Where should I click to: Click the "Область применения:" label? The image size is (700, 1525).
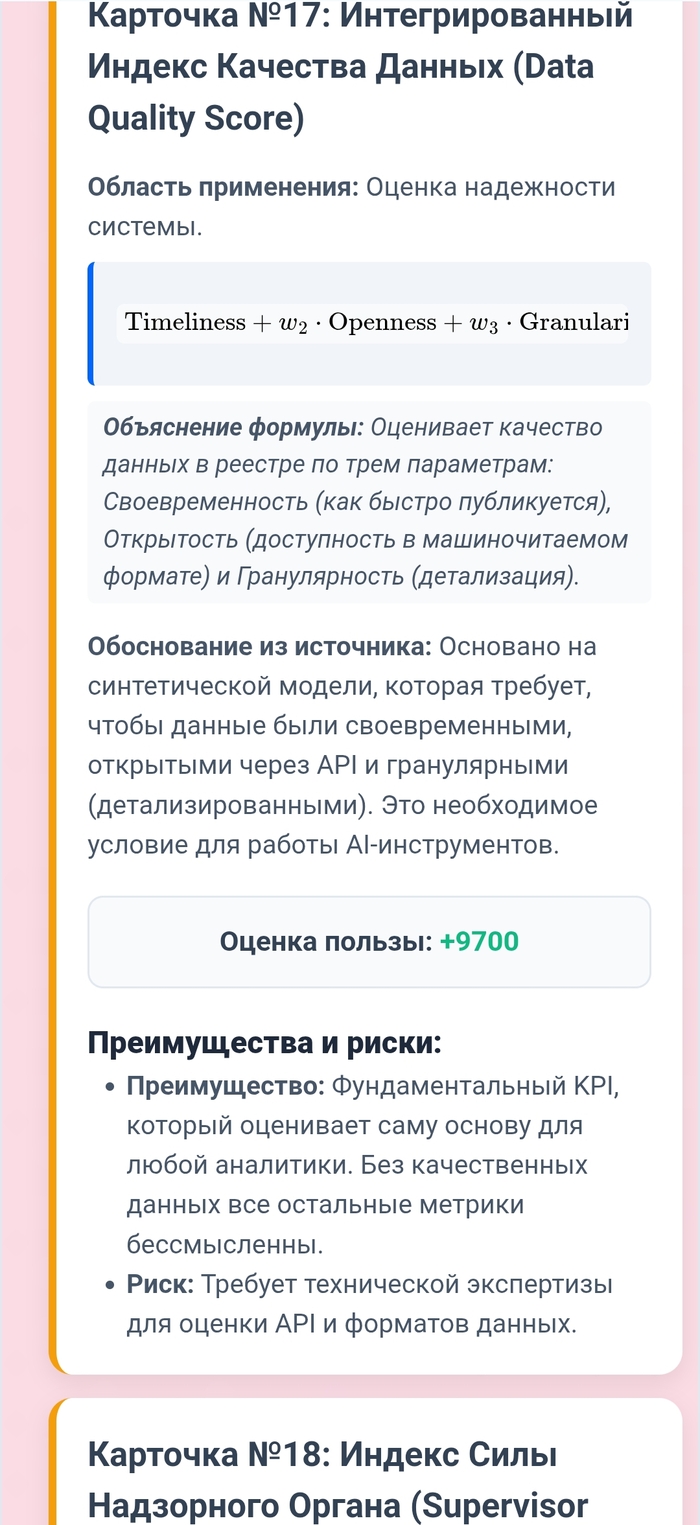click(x=223, y=187)
